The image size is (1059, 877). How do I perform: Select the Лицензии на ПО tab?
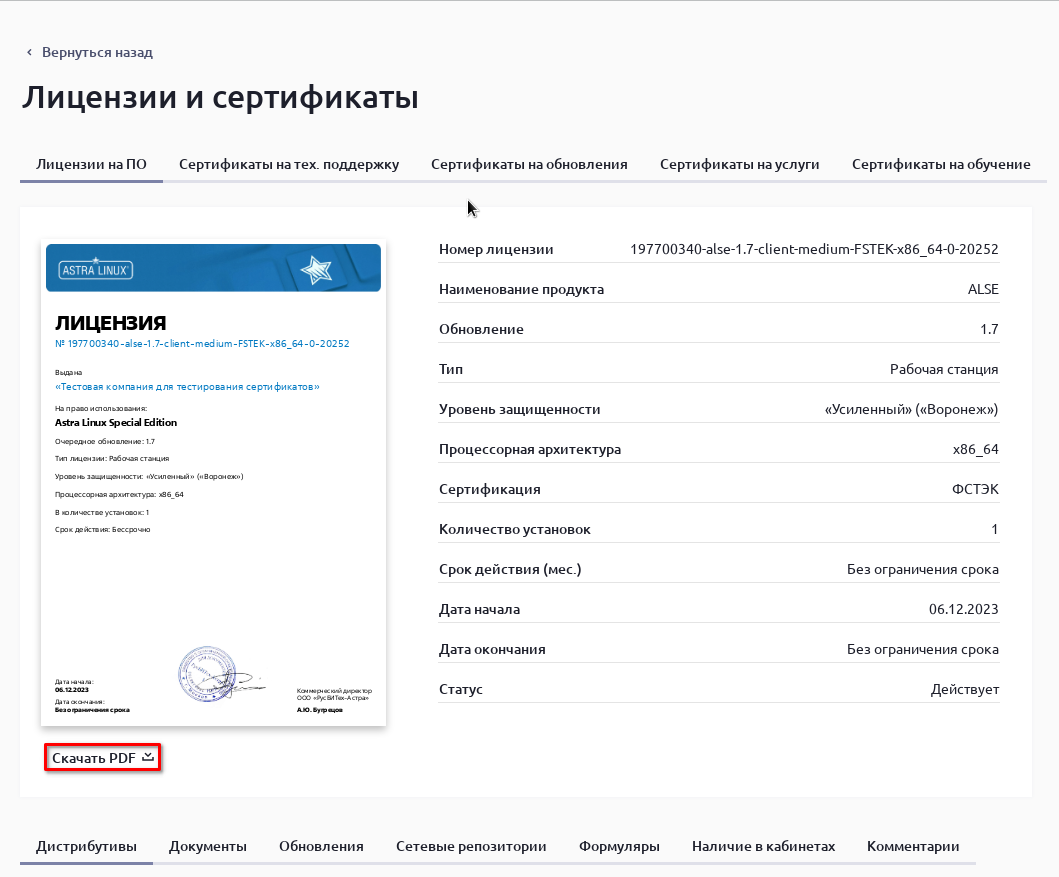coord(91,164)
